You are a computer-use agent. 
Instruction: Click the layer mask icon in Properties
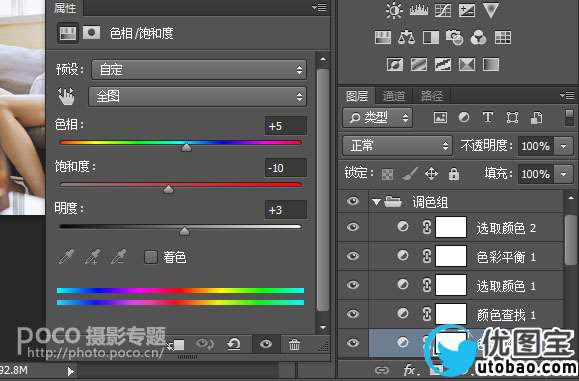[91, 33]
